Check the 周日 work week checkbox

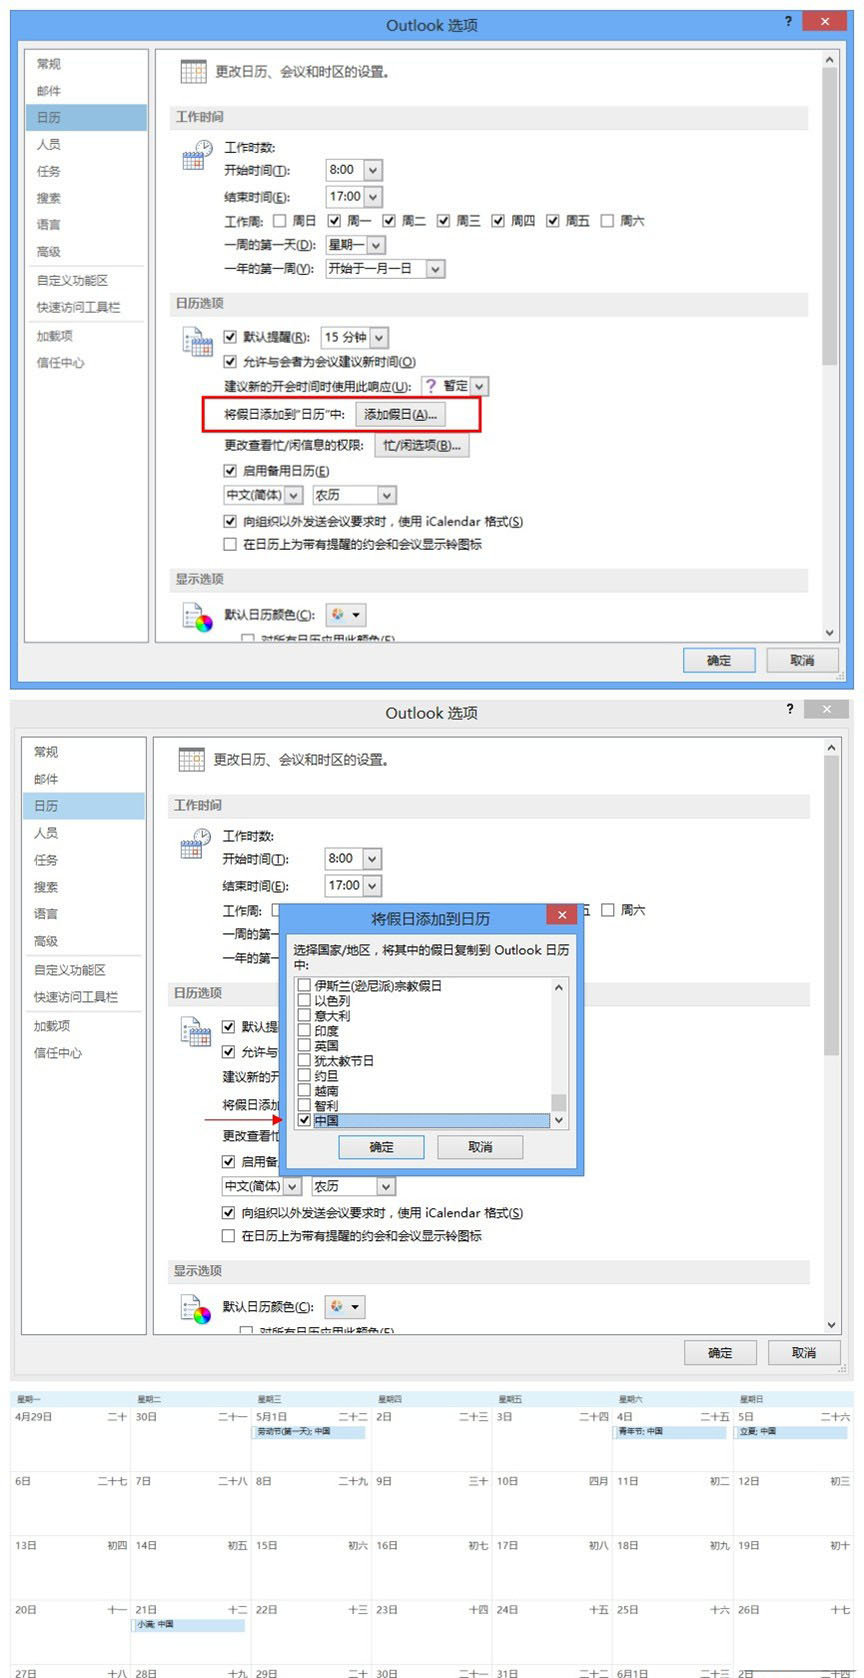pyautogui.click(x=280, y=221)
